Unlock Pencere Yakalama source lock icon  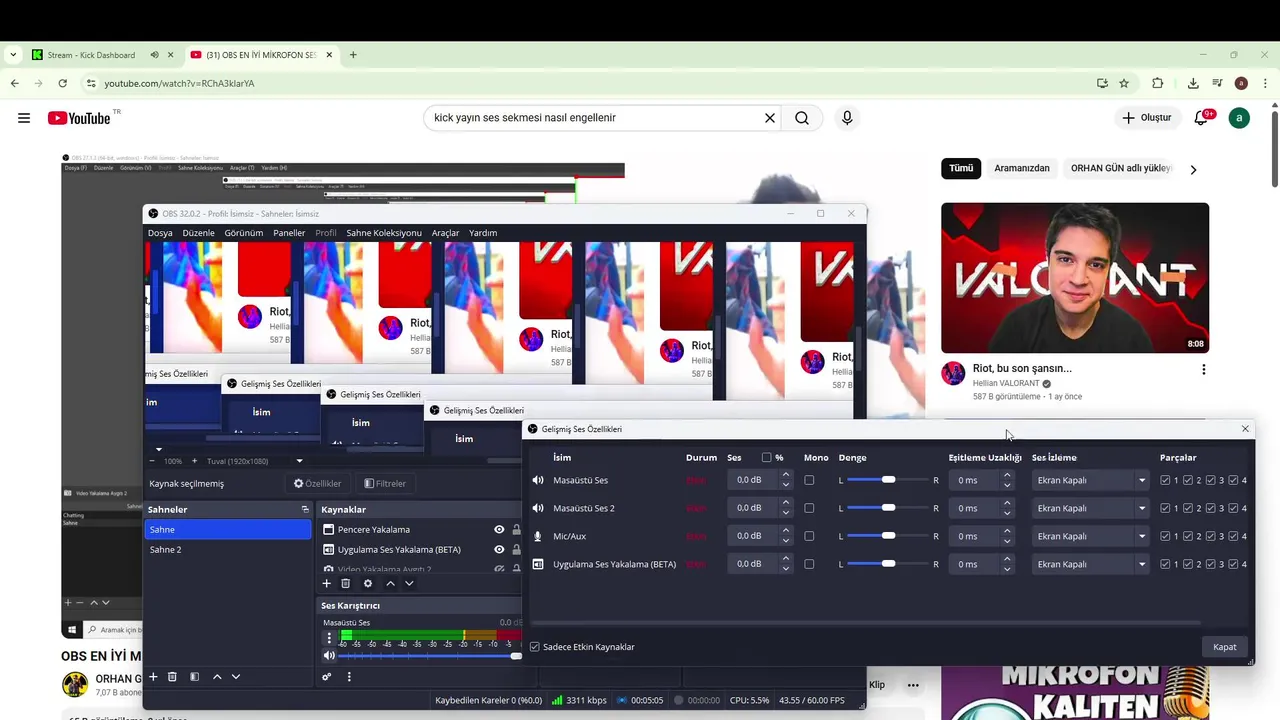click(517, 530)
